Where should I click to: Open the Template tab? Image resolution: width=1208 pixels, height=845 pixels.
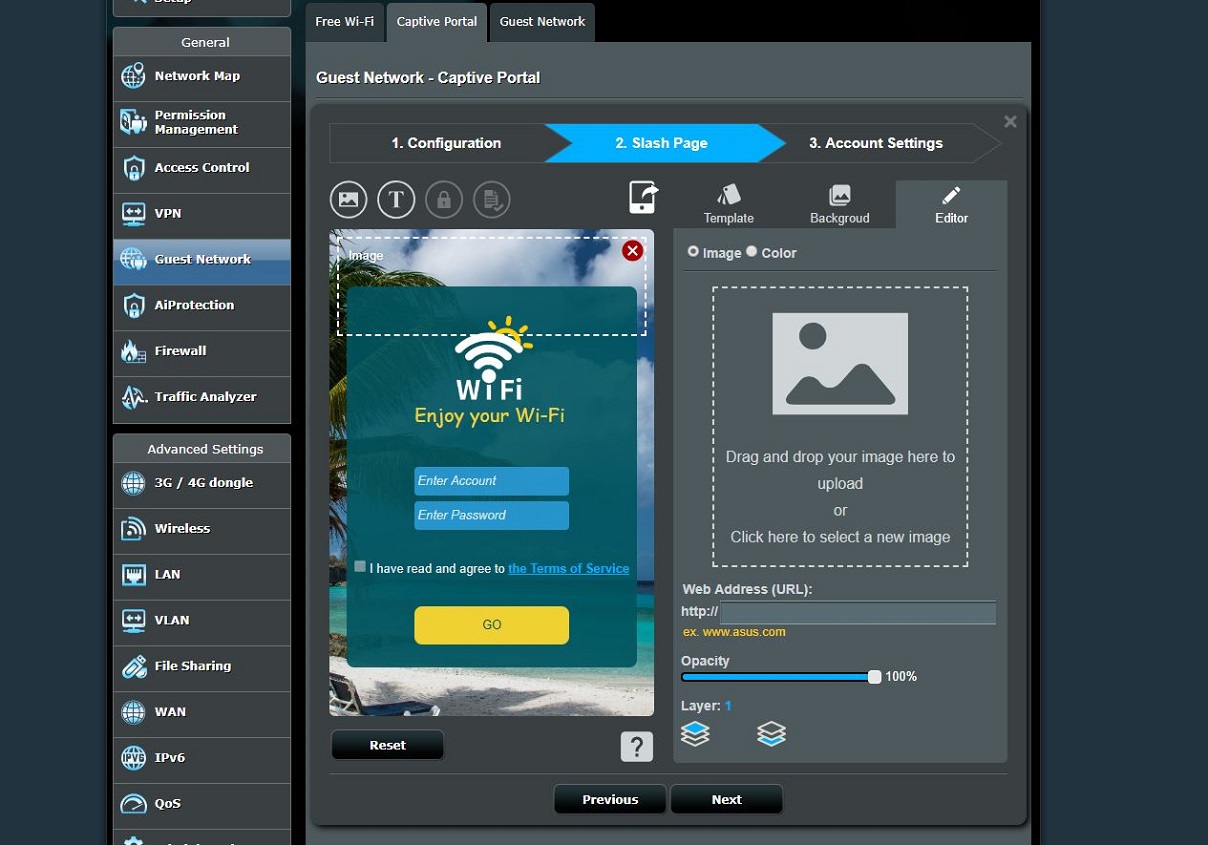[728, 204]
